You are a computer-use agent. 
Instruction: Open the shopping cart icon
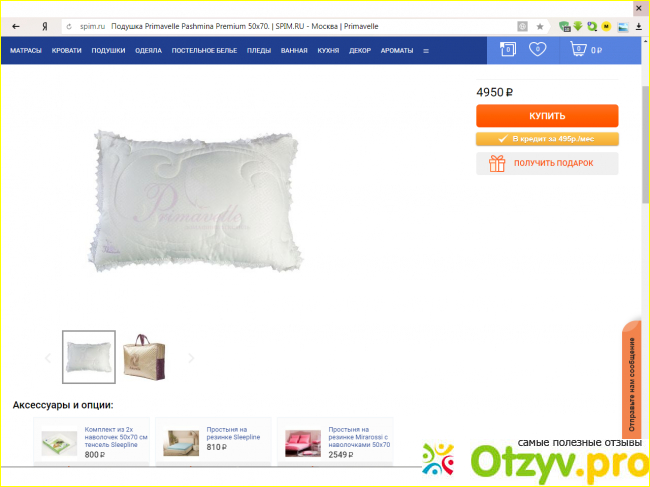(x=578, y=49)
